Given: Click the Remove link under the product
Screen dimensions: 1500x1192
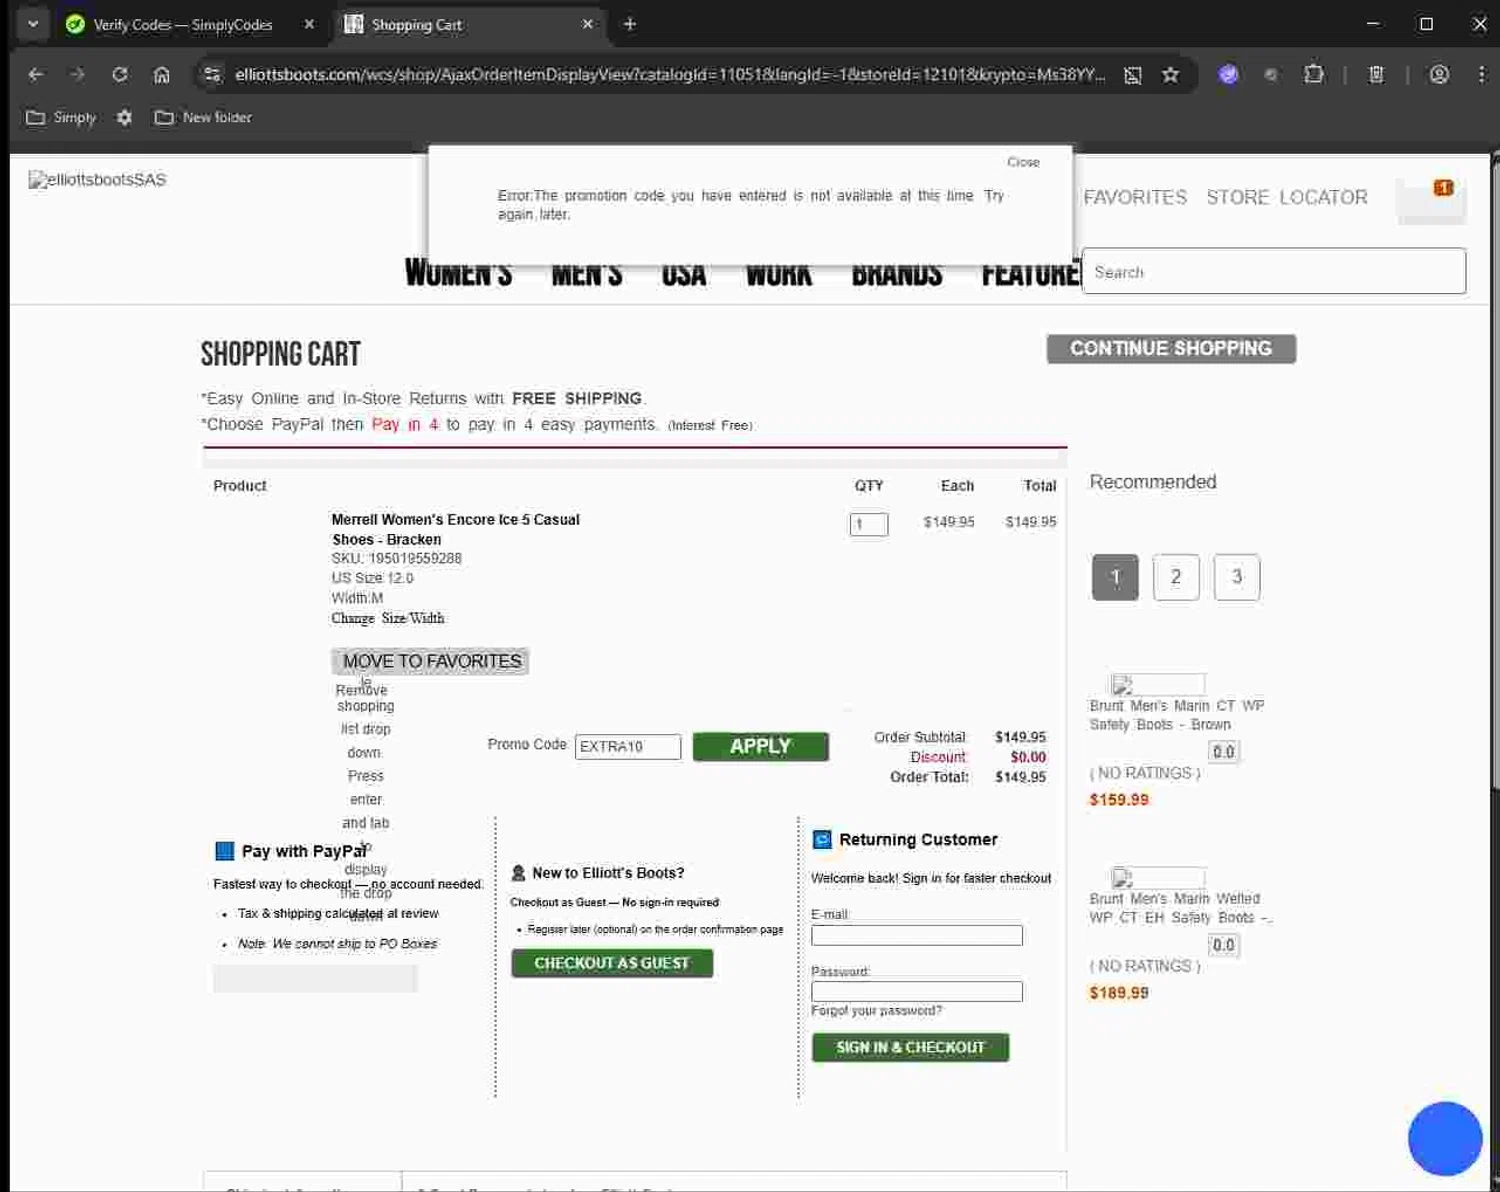Looking at the screenshot, I should click(x=361, y=690).
